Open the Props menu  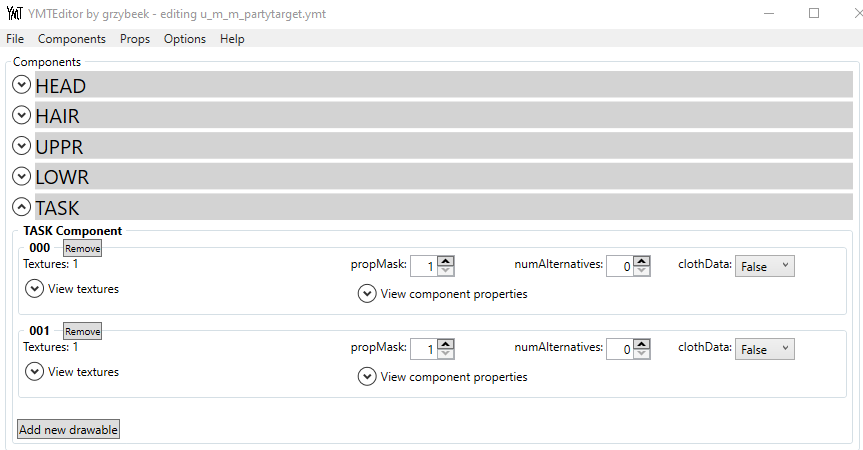(134, 39)
